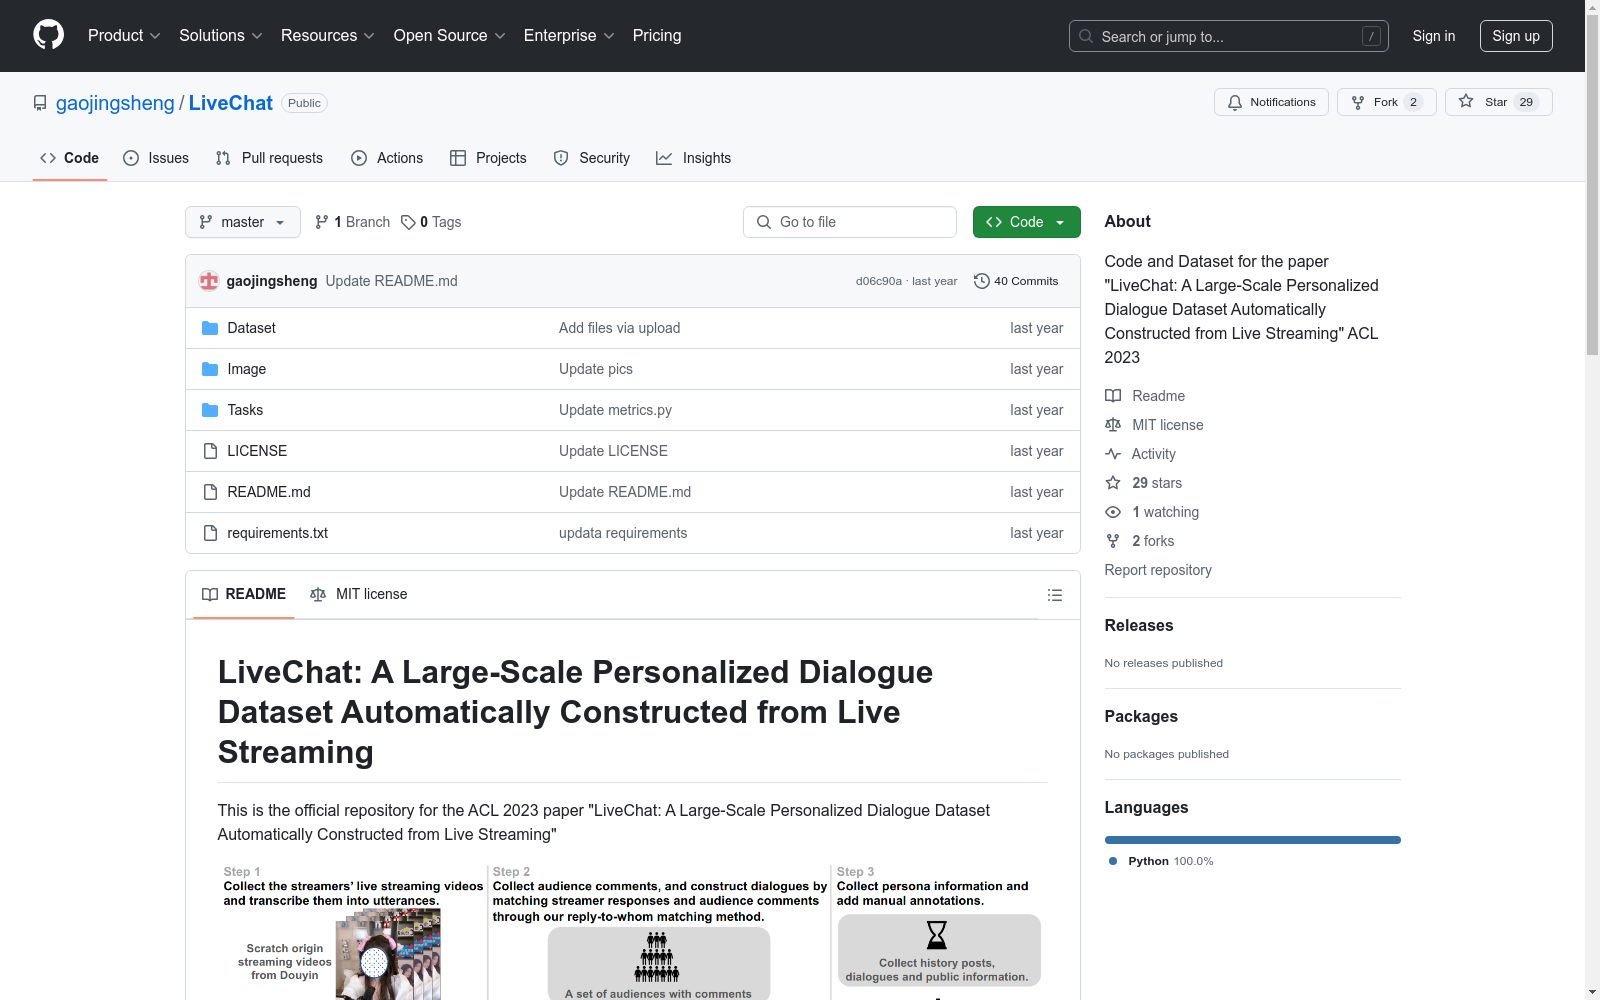1600x1000 pixels.
Task: Expand the Solutions menu
Action: click(220, 35)
